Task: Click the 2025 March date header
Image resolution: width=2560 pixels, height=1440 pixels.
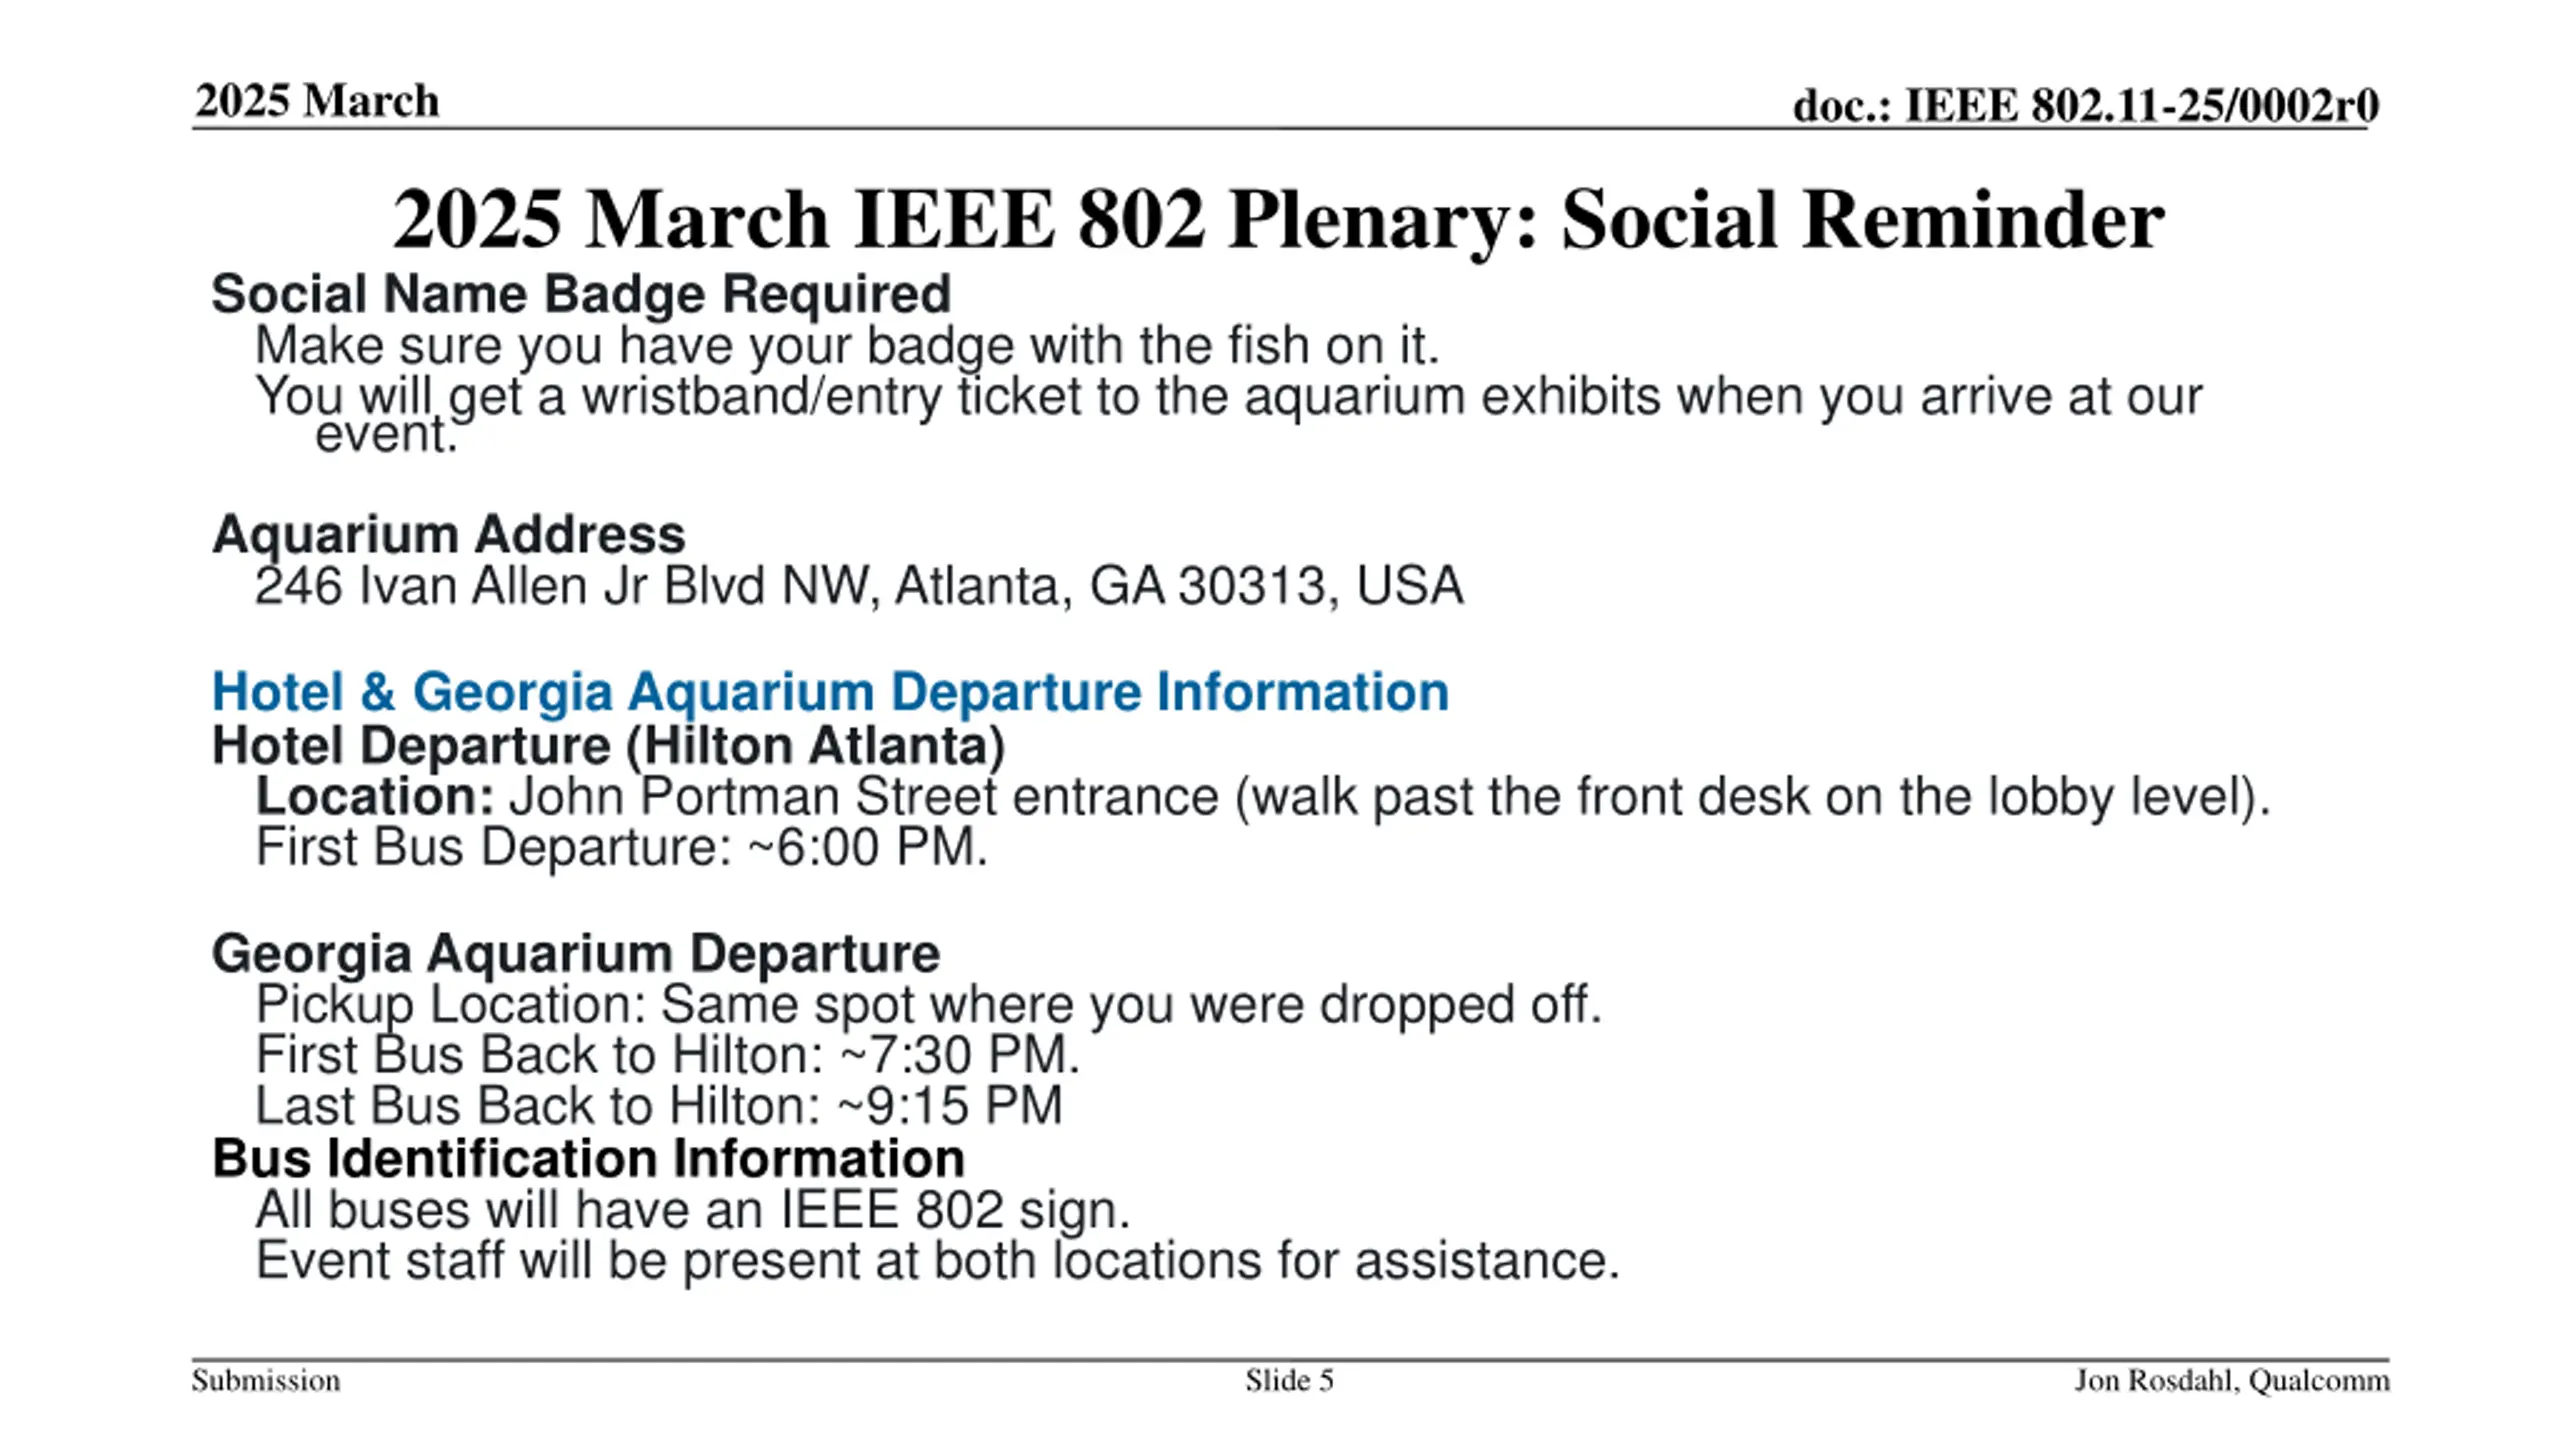Action: tap(317, 101)
